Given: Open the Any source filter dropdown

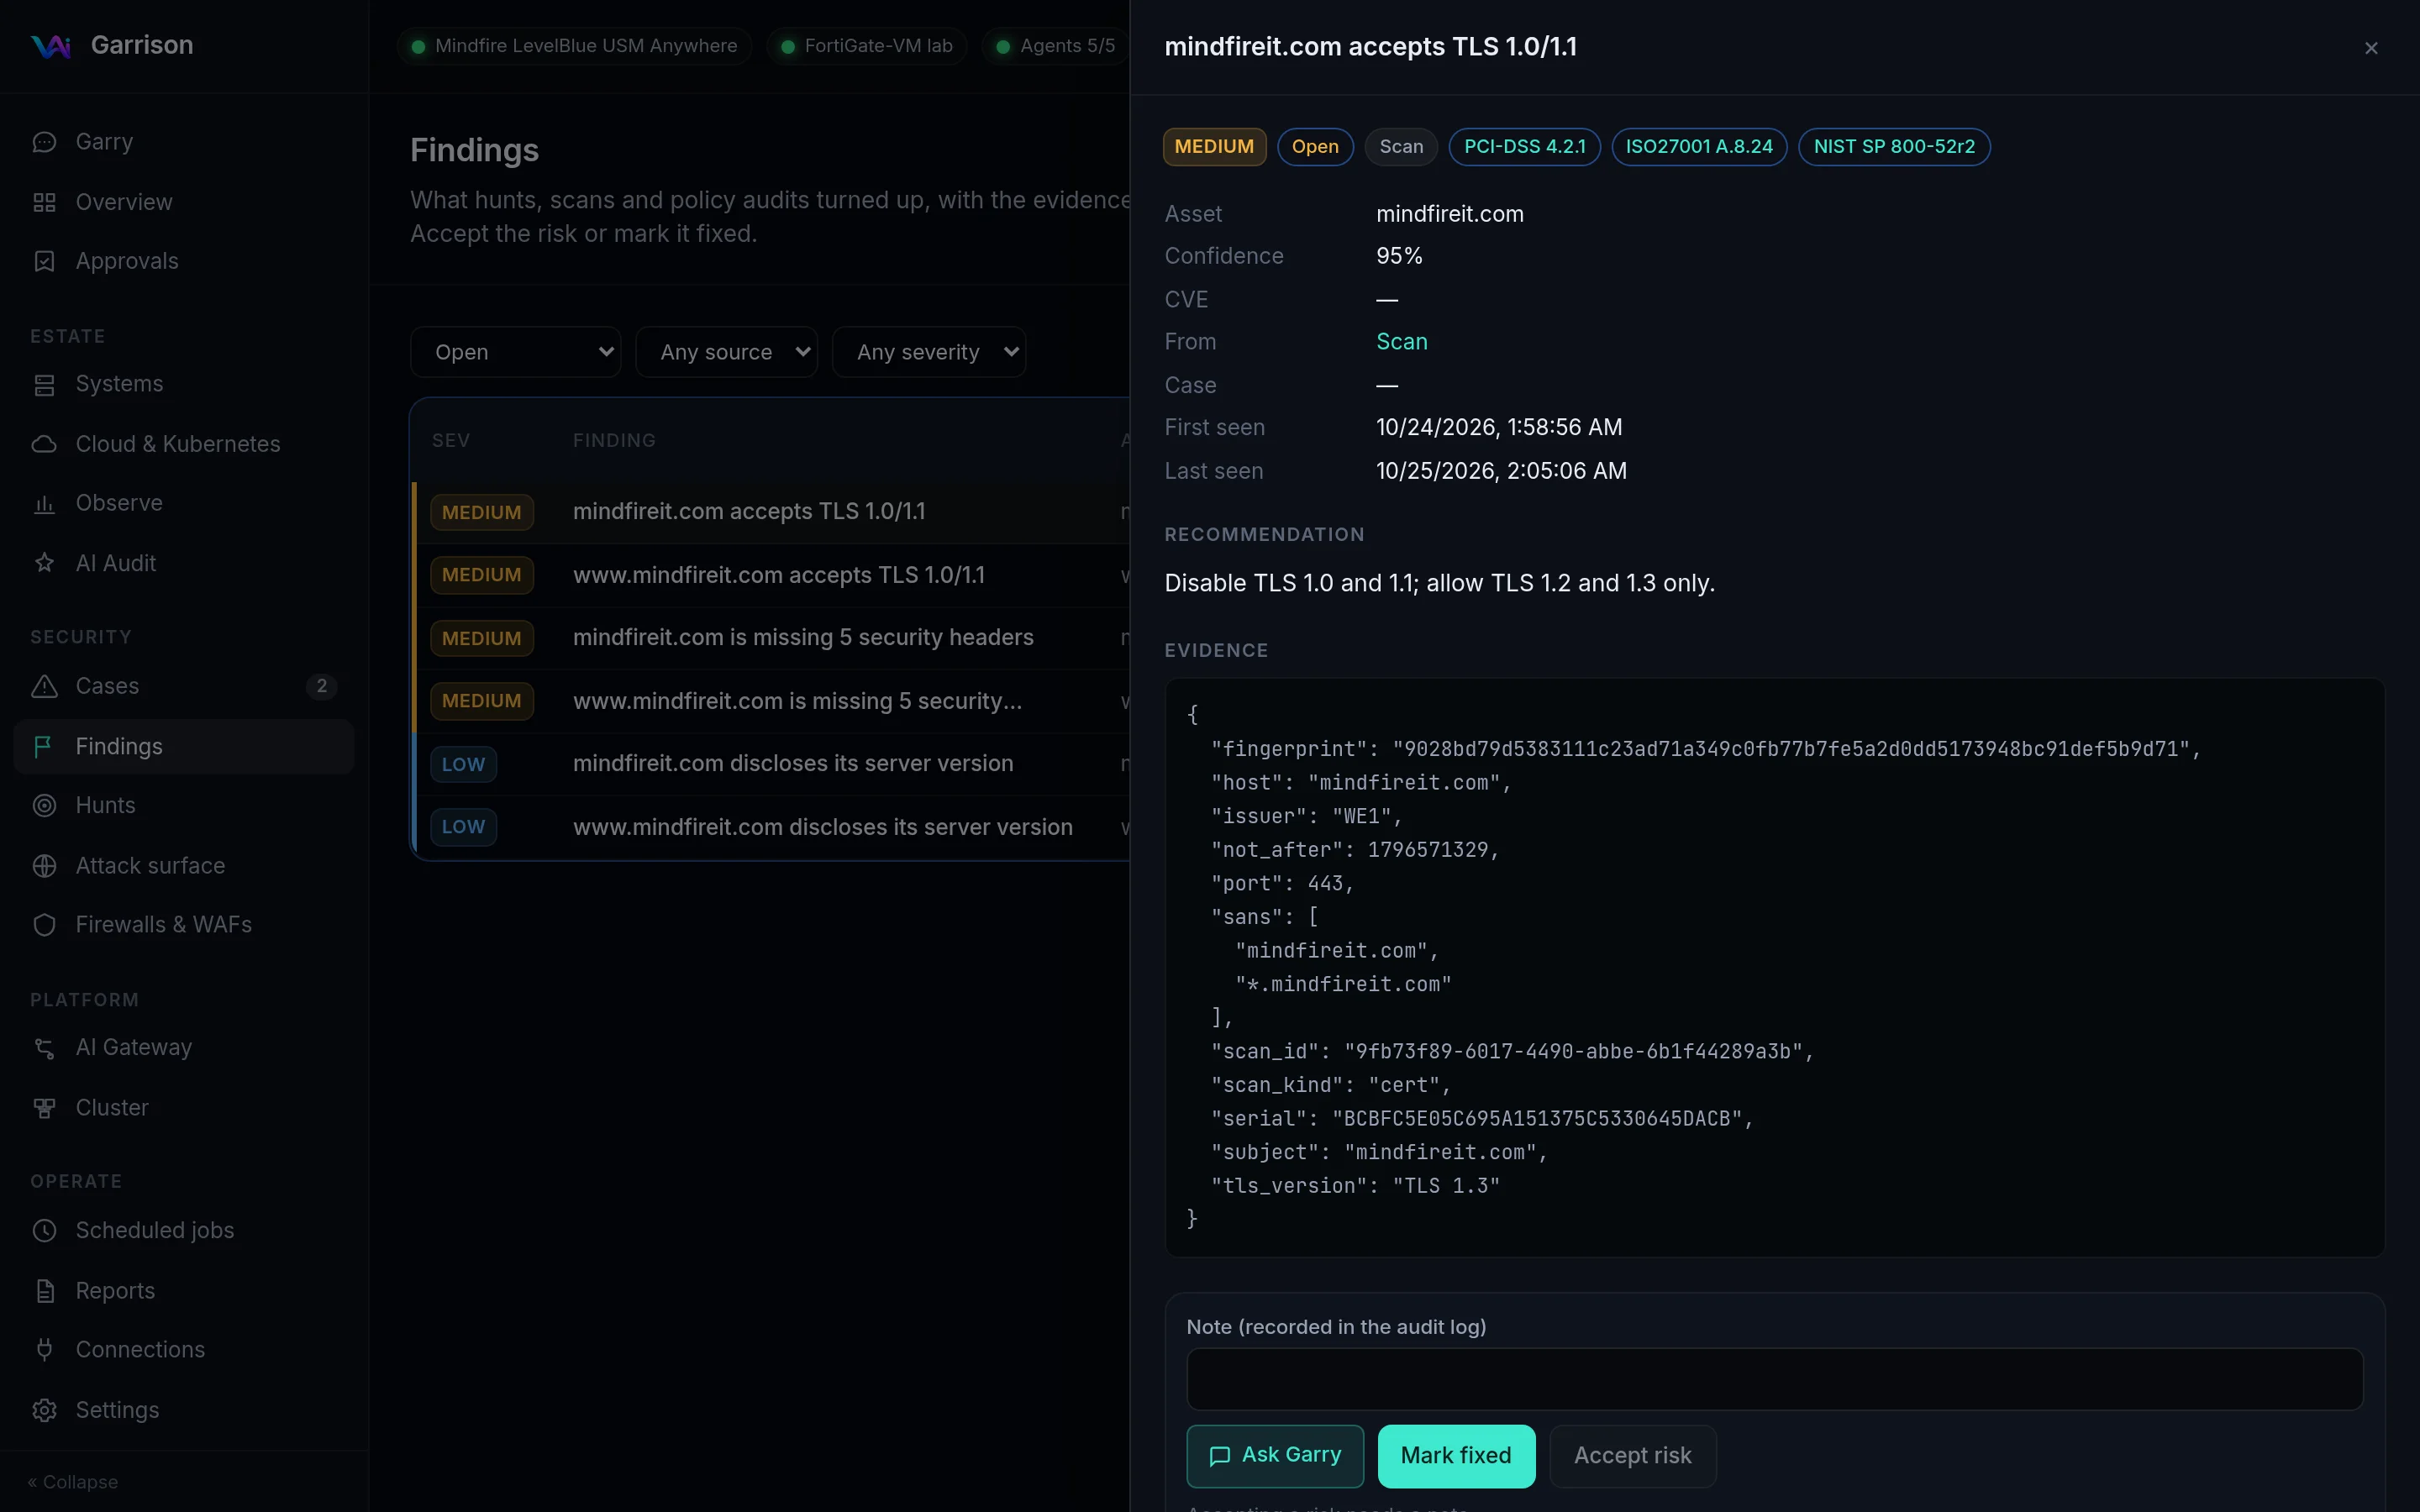Looking at the screenshot, I should click(x=726, y=352).
